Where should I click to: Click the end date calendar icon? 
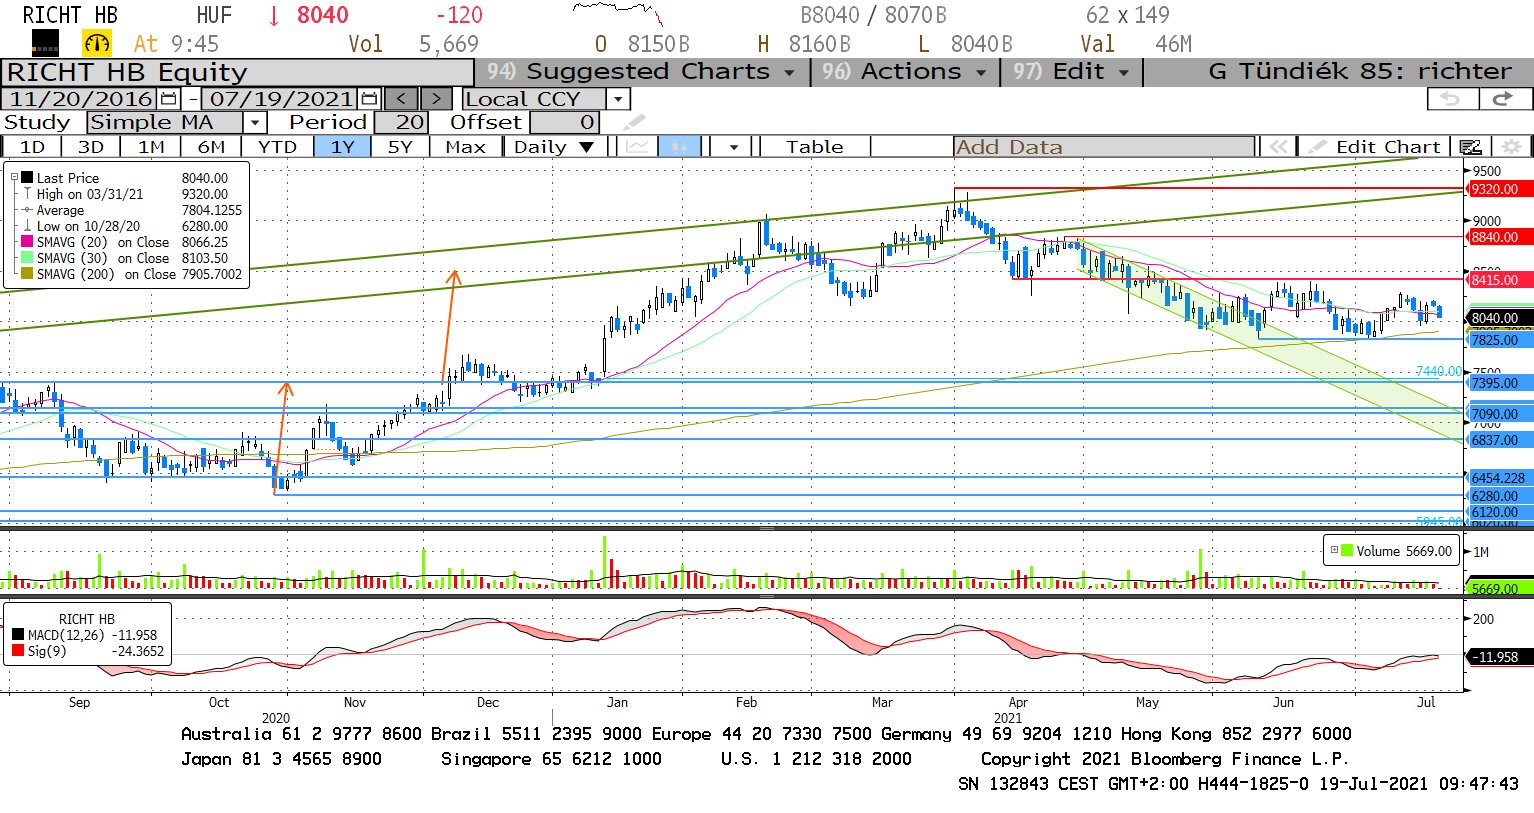click(369, 99)
